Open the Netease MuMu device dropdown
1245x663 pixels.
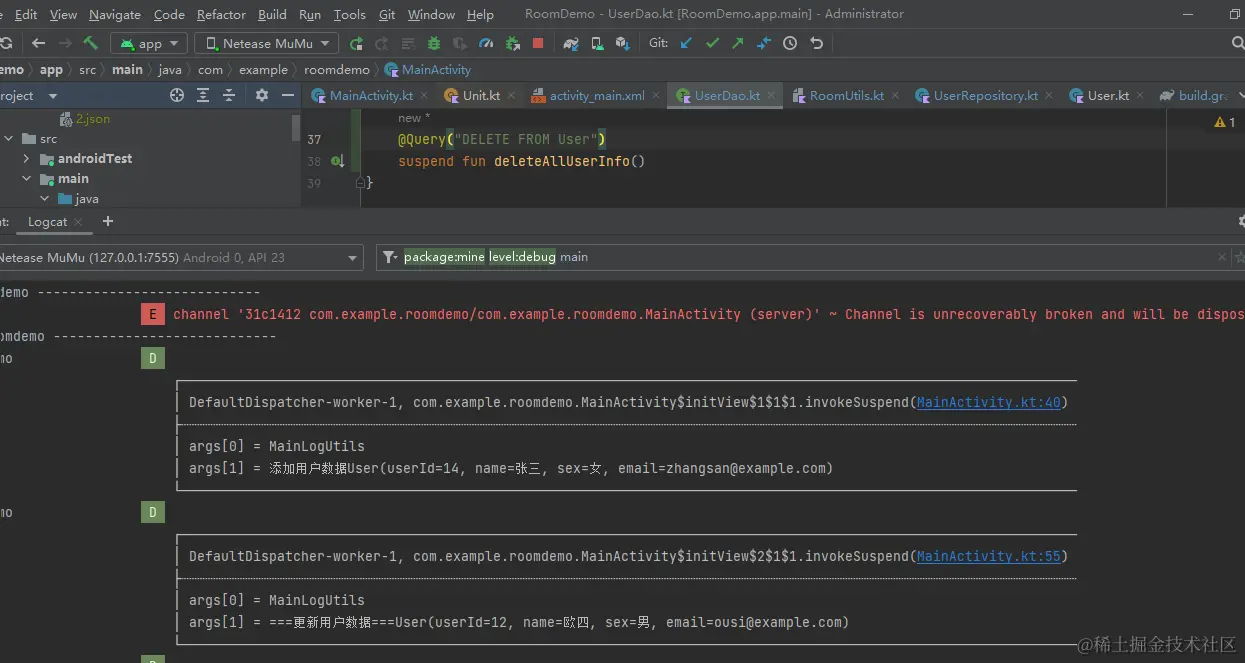click(266, 43)
